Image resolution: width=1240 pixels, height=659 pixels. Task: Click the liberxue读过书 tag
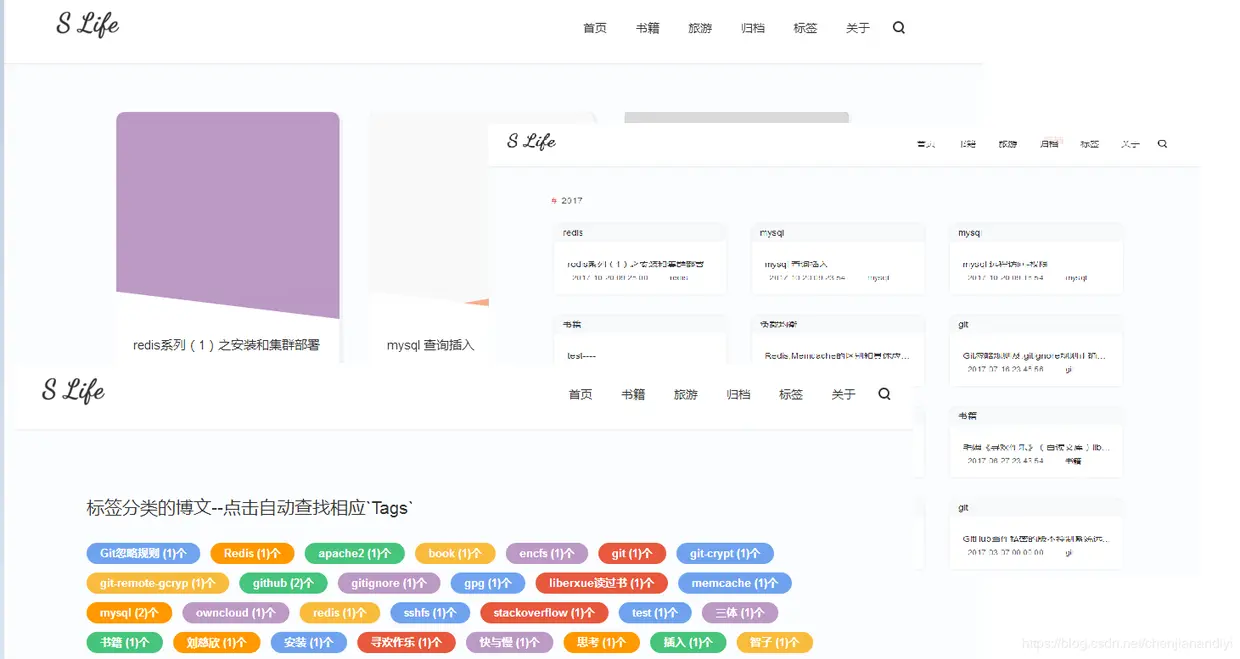coord(601,583)
